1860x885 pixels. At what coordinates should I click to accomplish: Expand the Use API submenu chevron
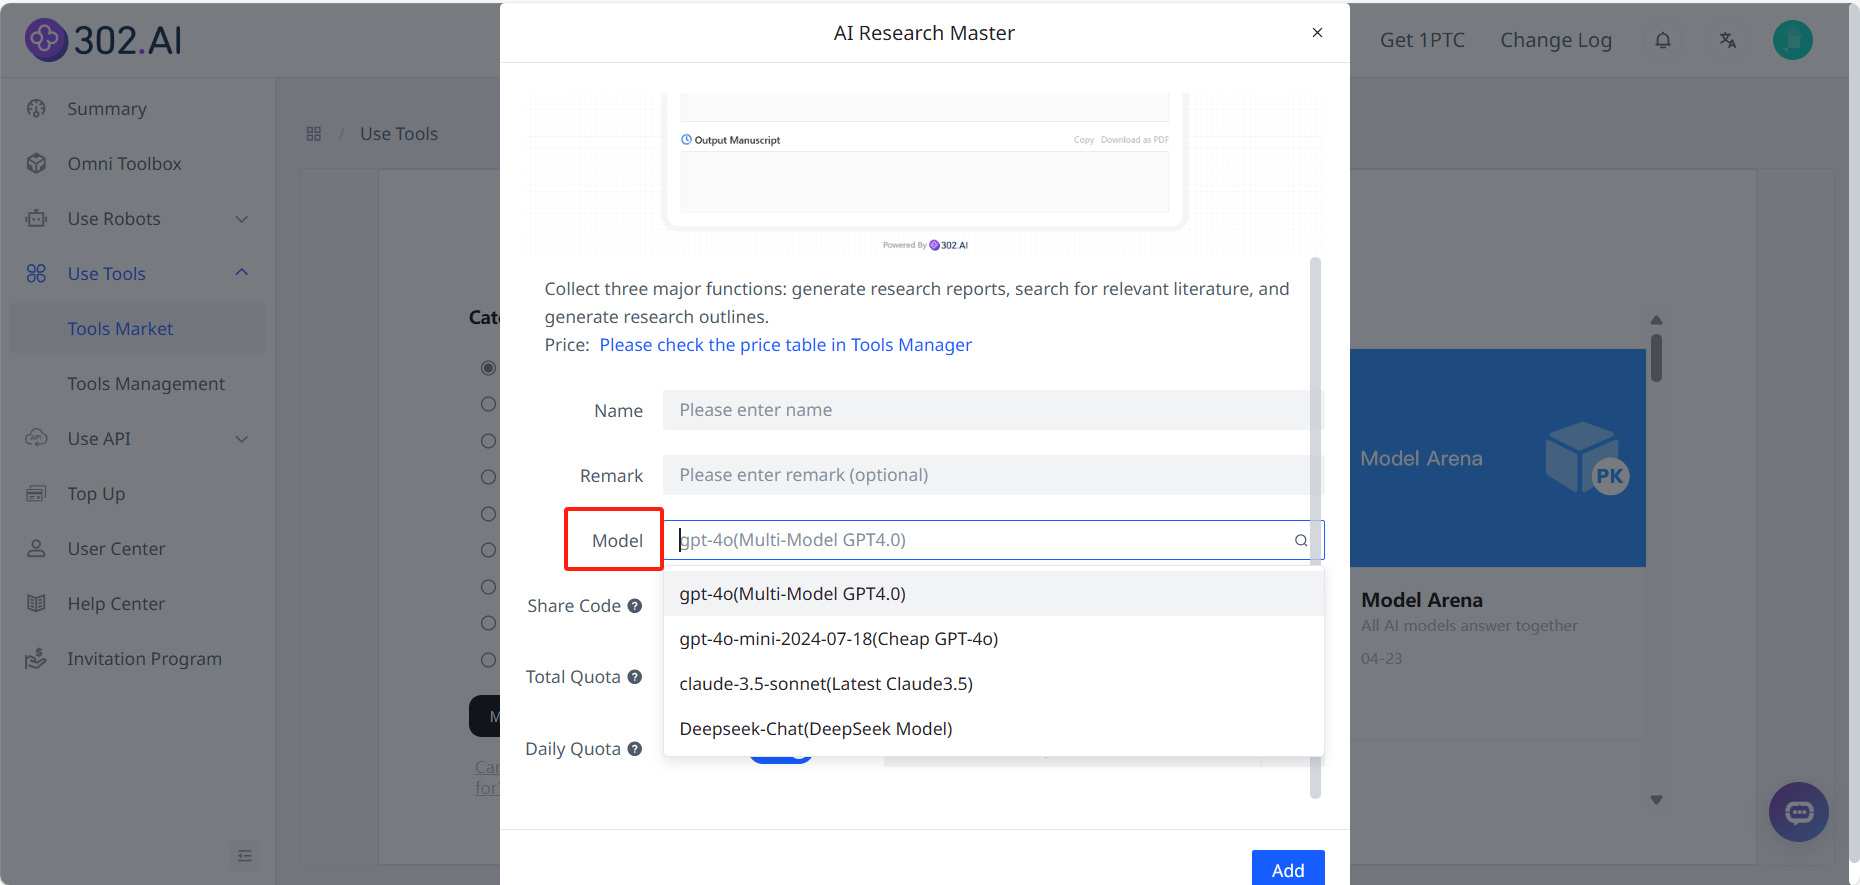coord(241,439)
